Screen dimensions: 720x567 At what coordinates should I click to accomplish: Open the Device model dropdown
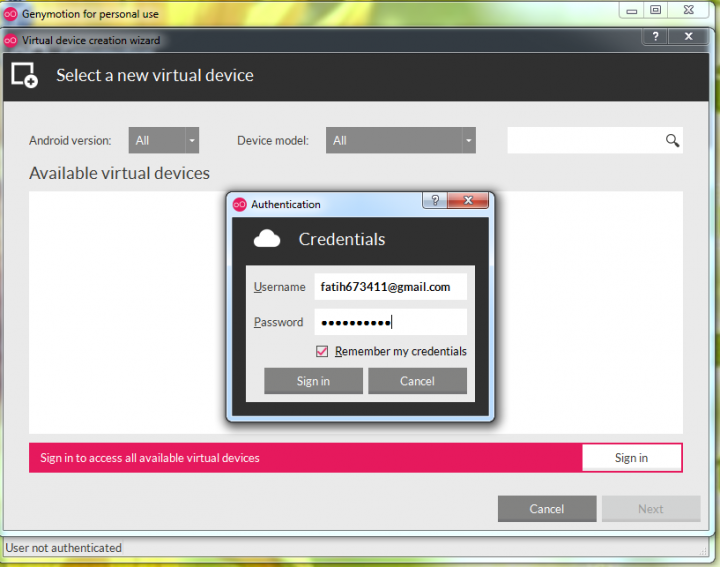point(401,140)
